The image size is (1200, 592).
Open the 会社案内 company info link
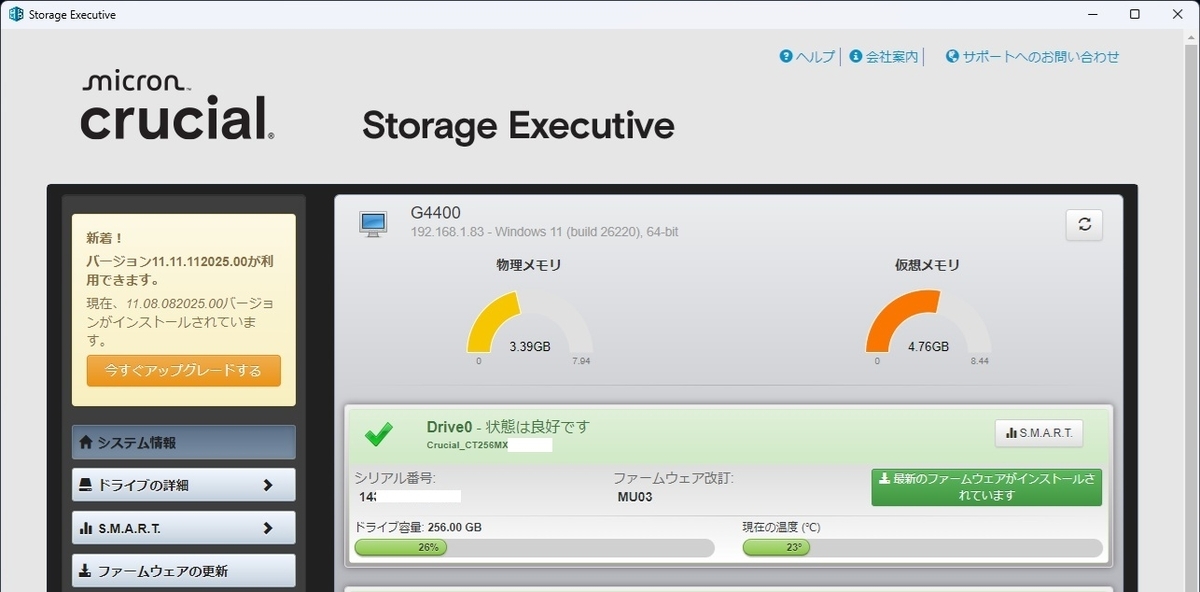tap(883, 57)
